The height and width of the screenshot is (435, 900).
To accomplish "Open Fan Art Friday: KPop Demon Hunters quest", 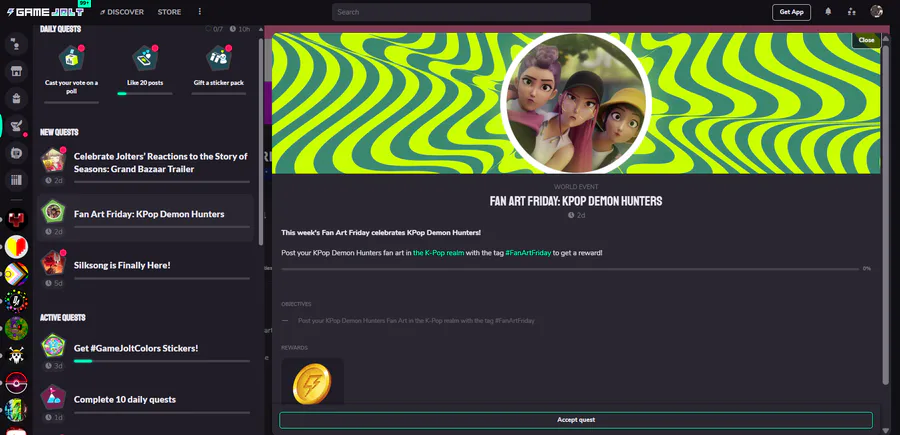I will coord(145,218).
